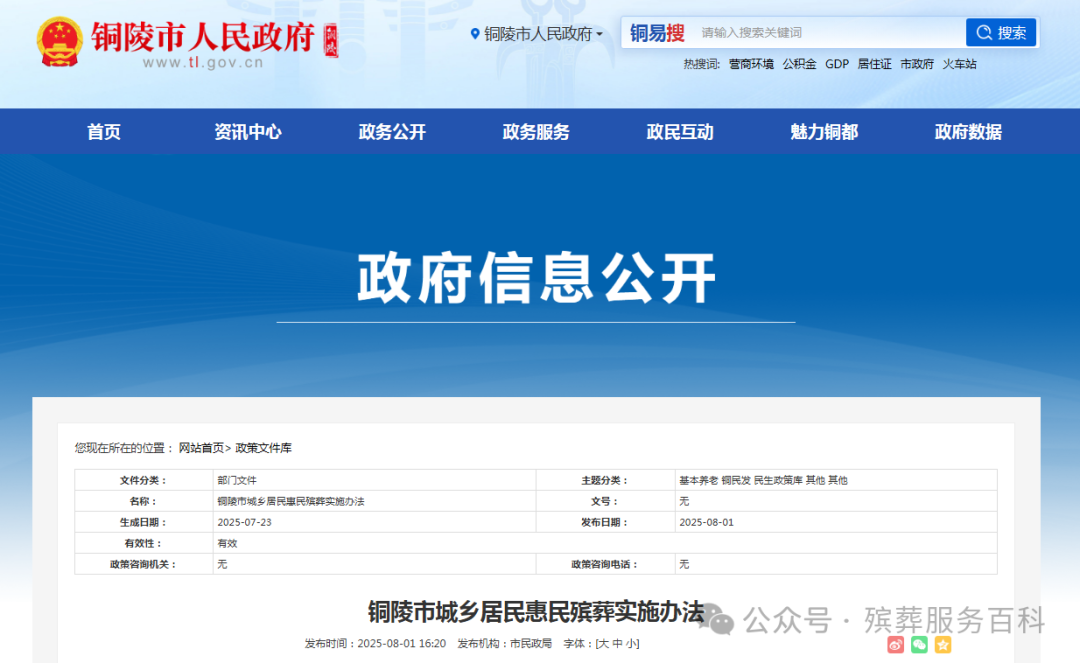
Task: Click the www.tl.gov.cn URL text
Action: click(203, 63)
